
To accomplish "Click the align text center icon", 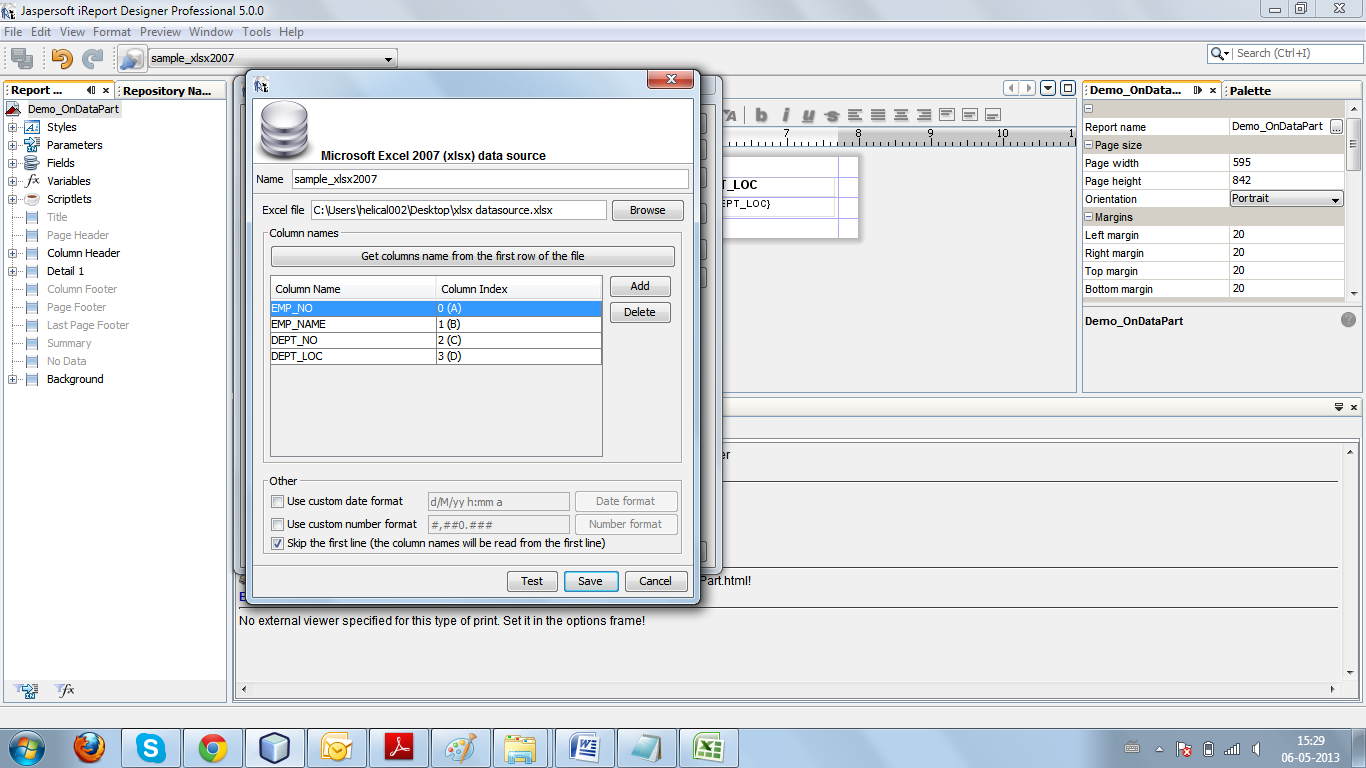I will tap(901, 115).
